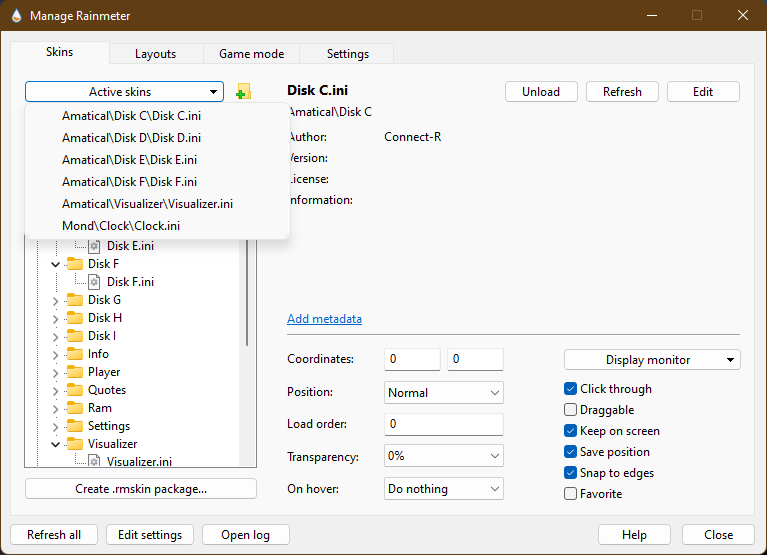Click the Refresh button
The image size is (767, 555).
pos(622,92)
